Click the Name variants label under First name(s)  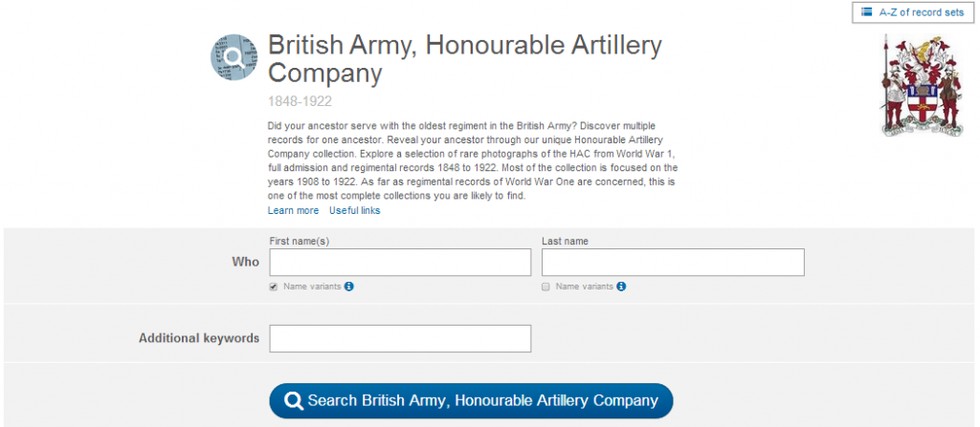[x=312, y=286]
